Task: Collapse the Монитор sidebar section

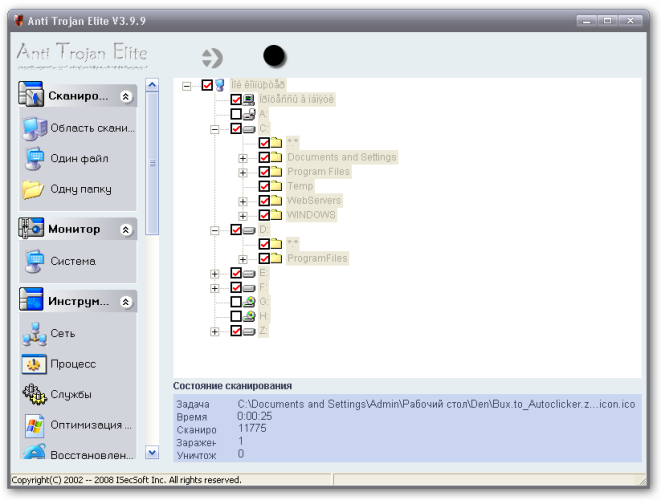Action: (125, 230)
